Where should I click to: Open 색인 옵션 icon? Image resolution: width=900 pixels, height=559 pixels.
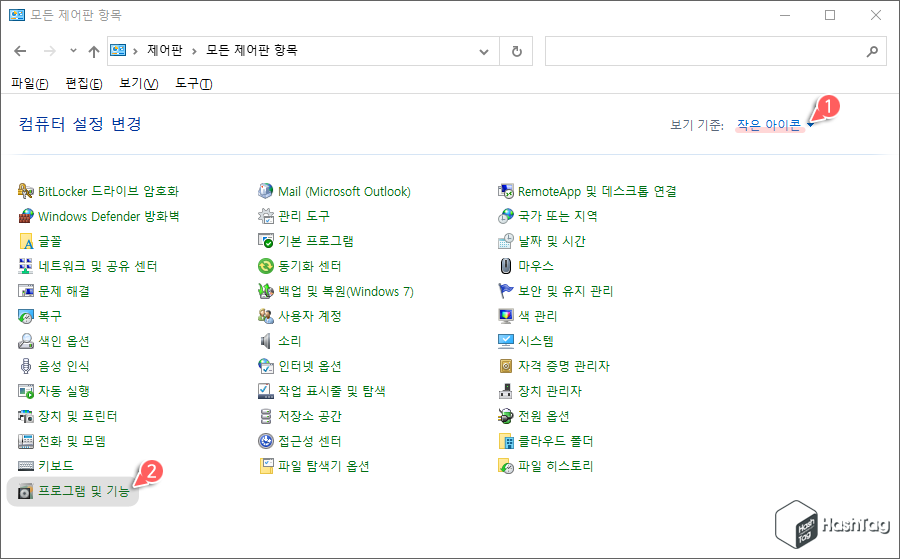26,341
